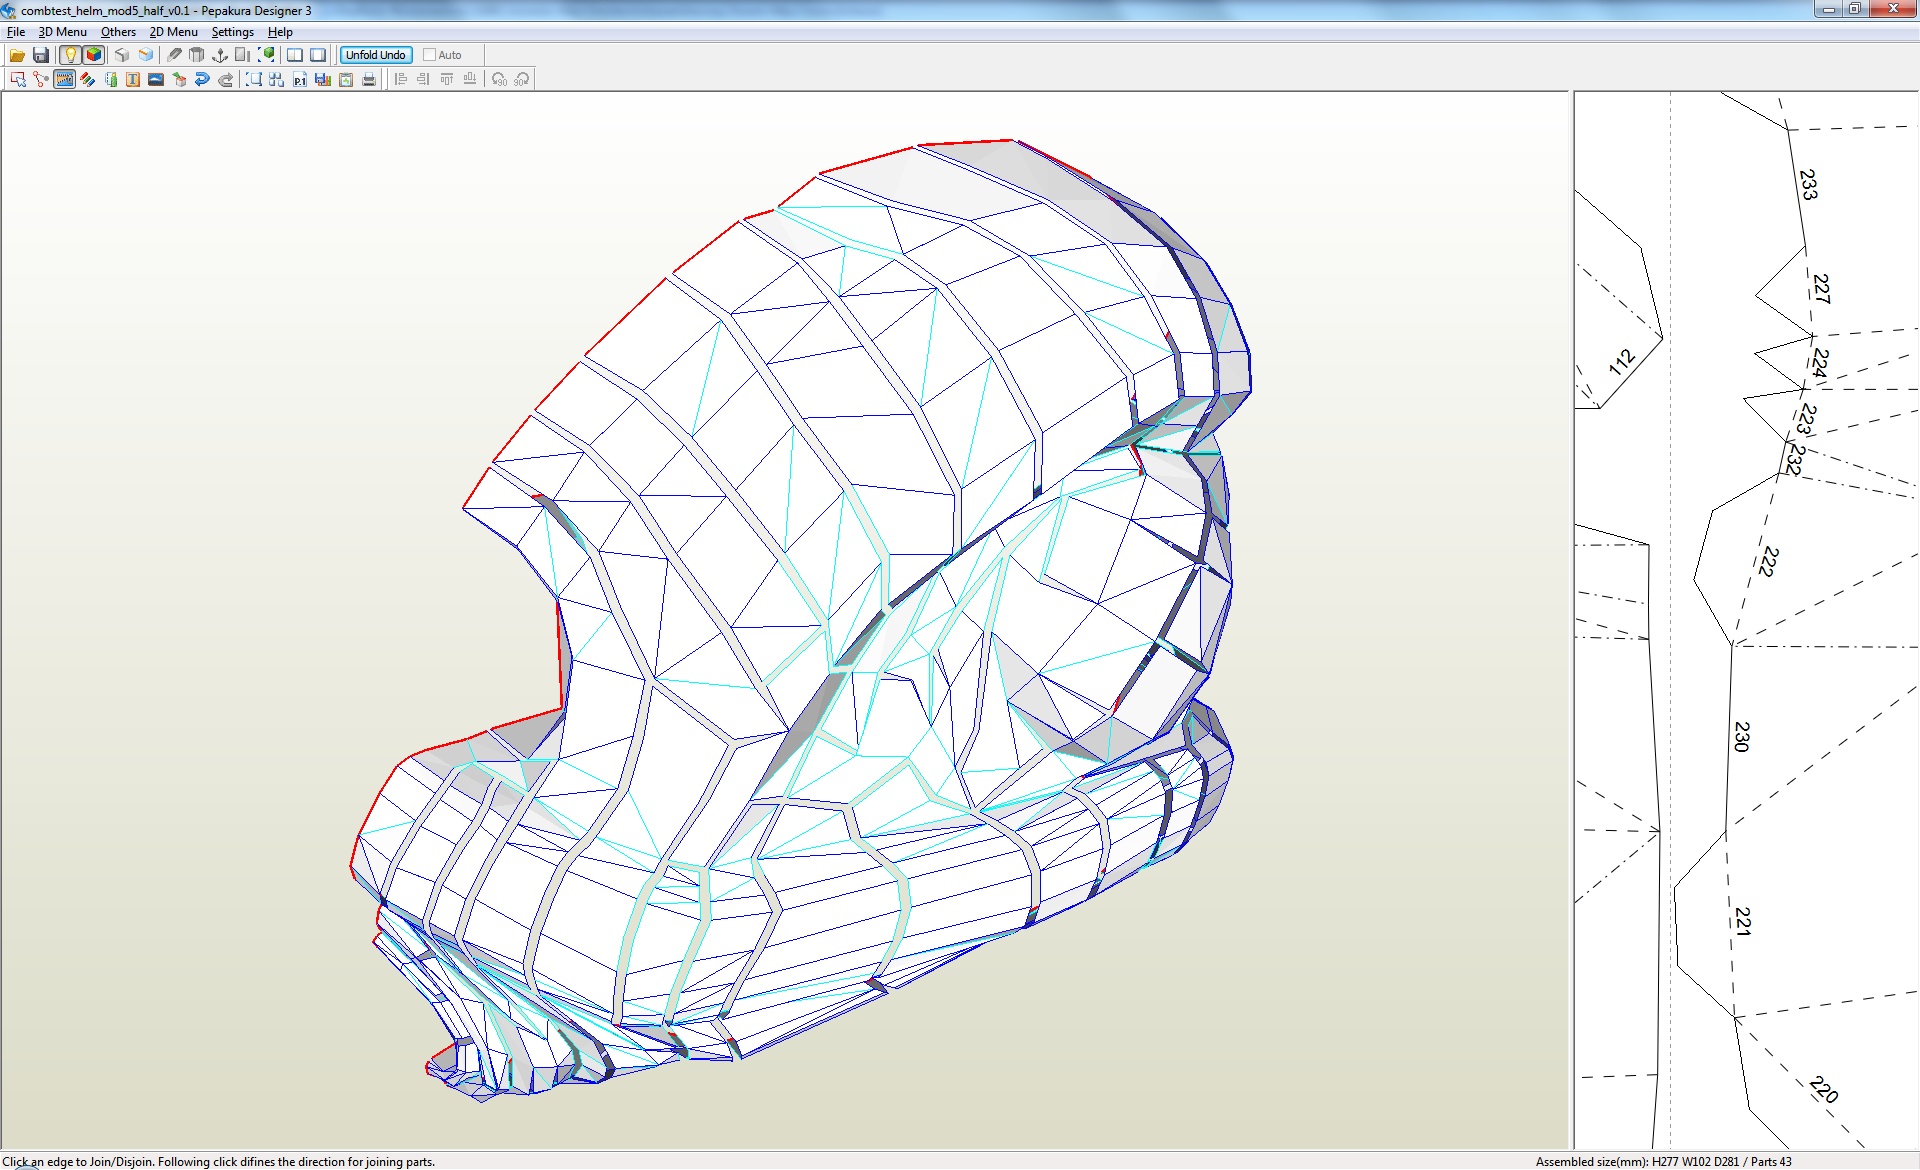Click edge label 112 in 2D pattern
This screenshot has width=1920, height=1170.
[x=1622, y=362]
